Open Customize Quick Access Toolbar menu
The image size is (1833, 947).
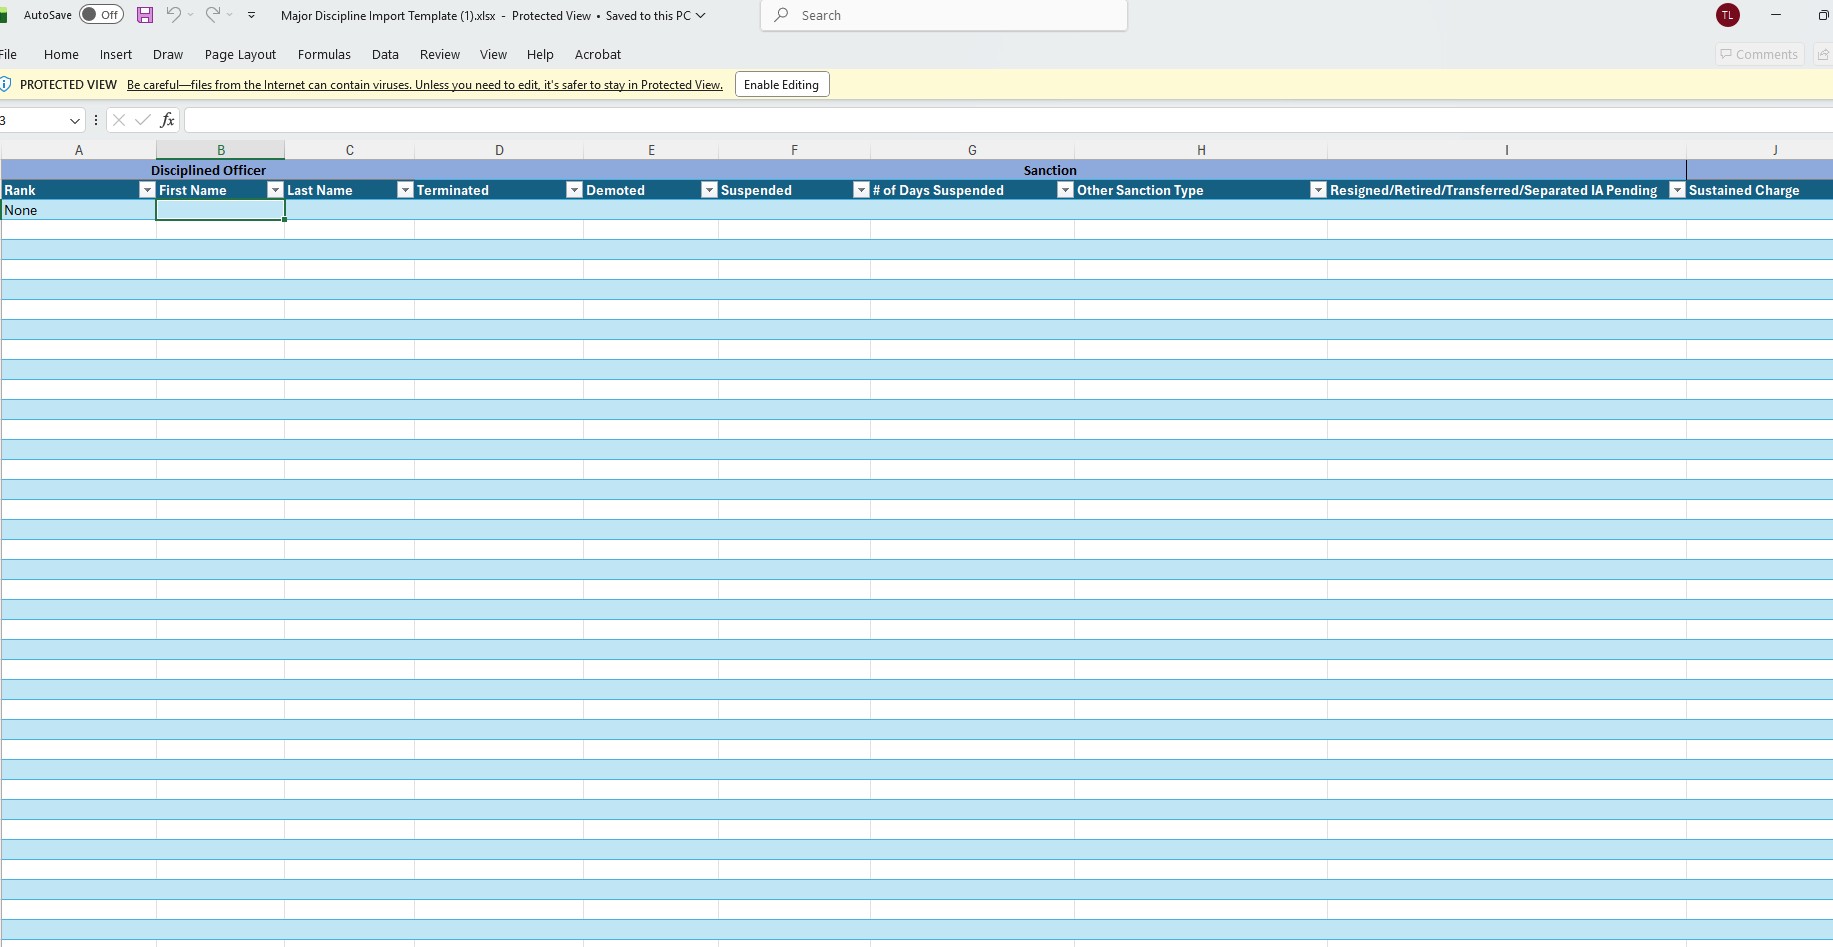click(x=251, y=15)
